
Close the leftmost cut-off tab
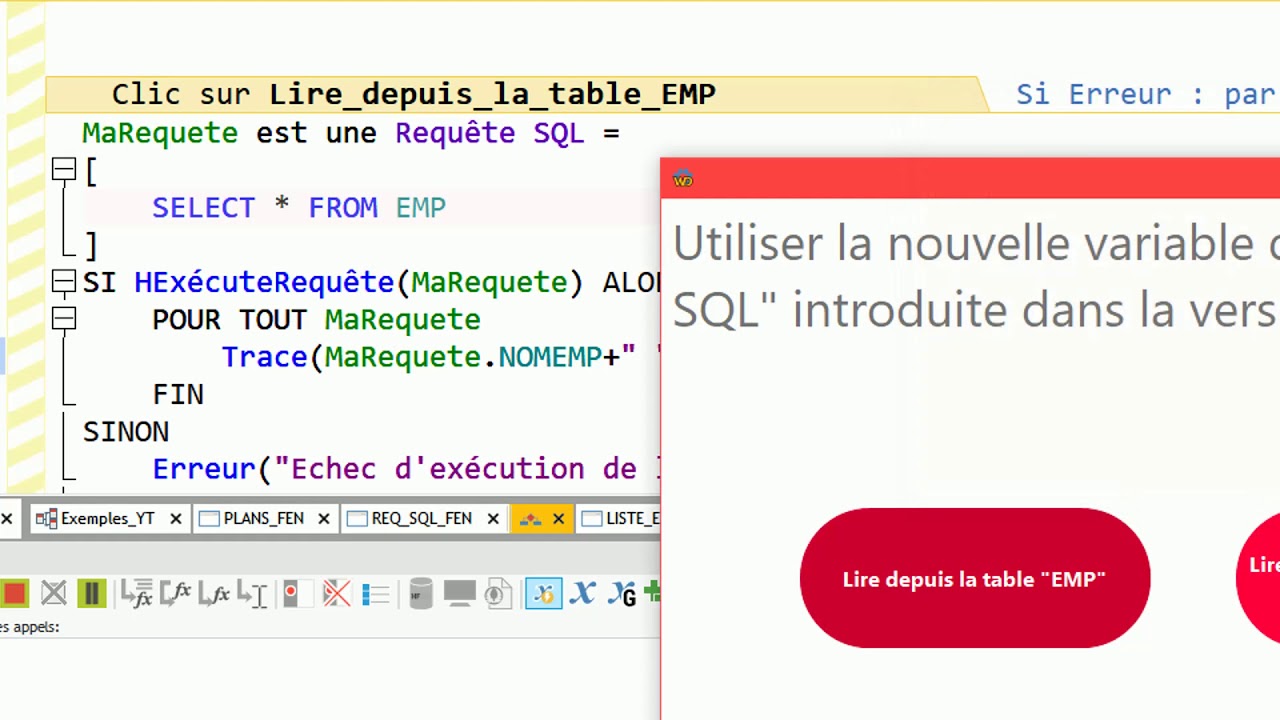pyautogui.click(x=6, y=518)
